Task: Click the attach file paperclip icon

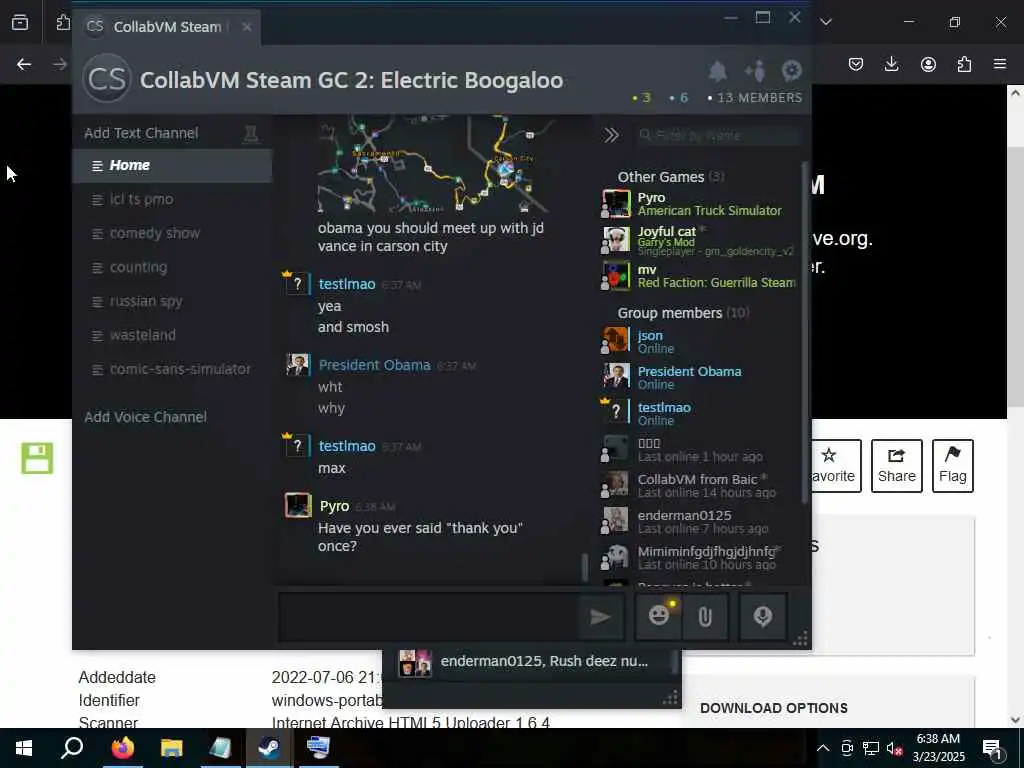Action: coord(705,616)
